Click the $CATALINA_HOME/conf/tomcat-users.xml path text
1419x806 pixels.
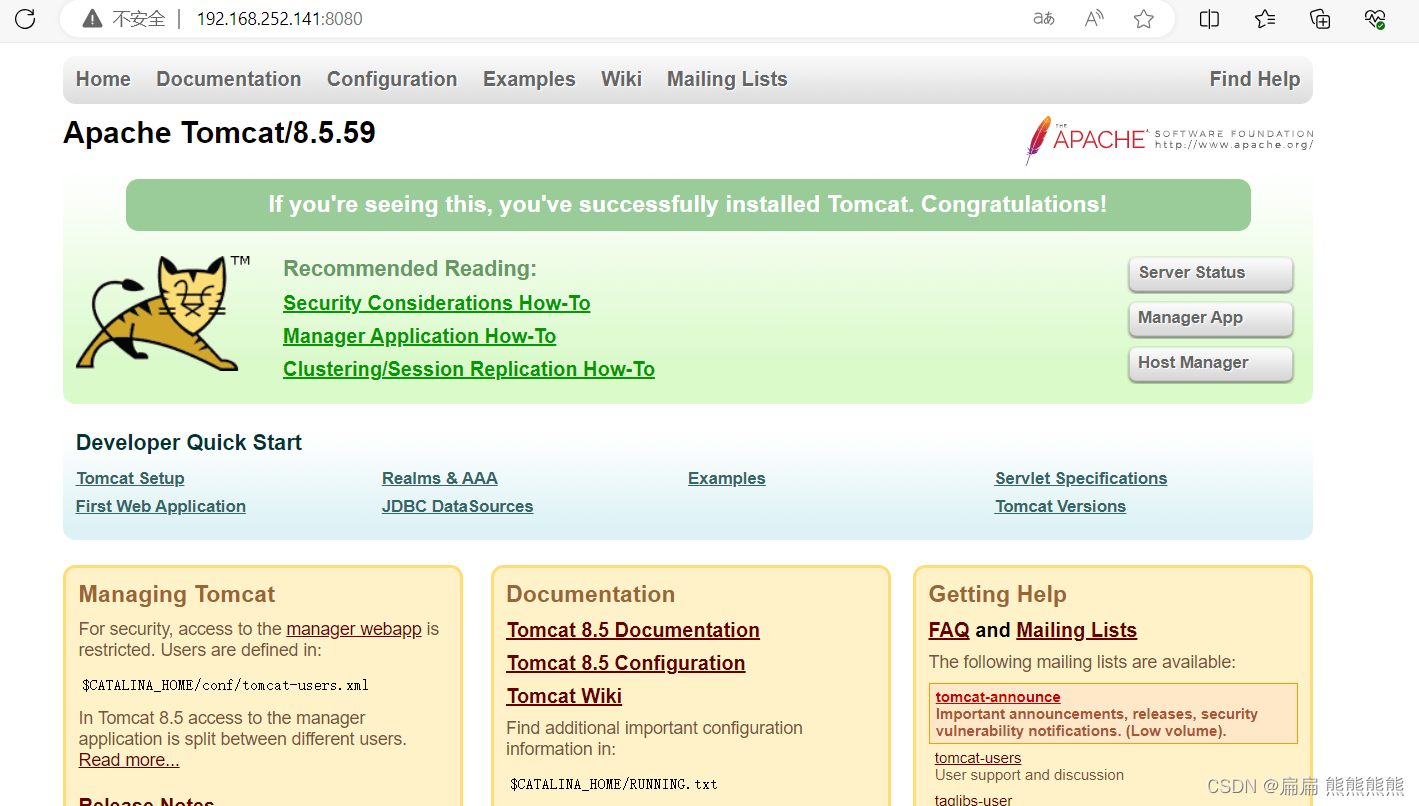click(x=225, y=685)
